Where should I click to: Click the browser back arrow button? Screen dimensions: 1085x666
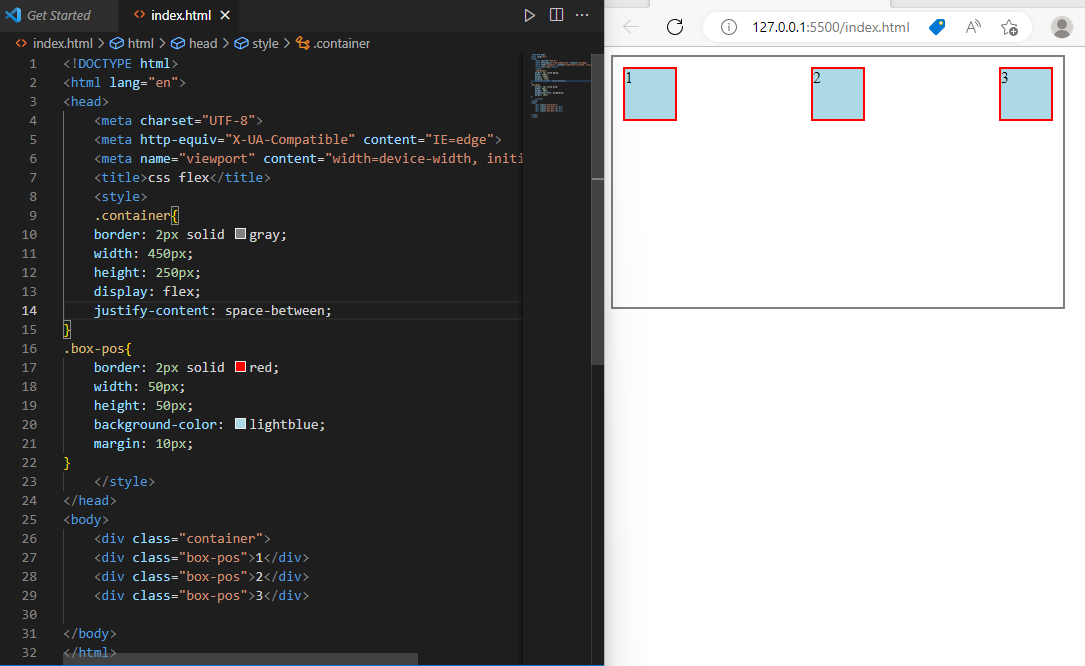[631, 27]
